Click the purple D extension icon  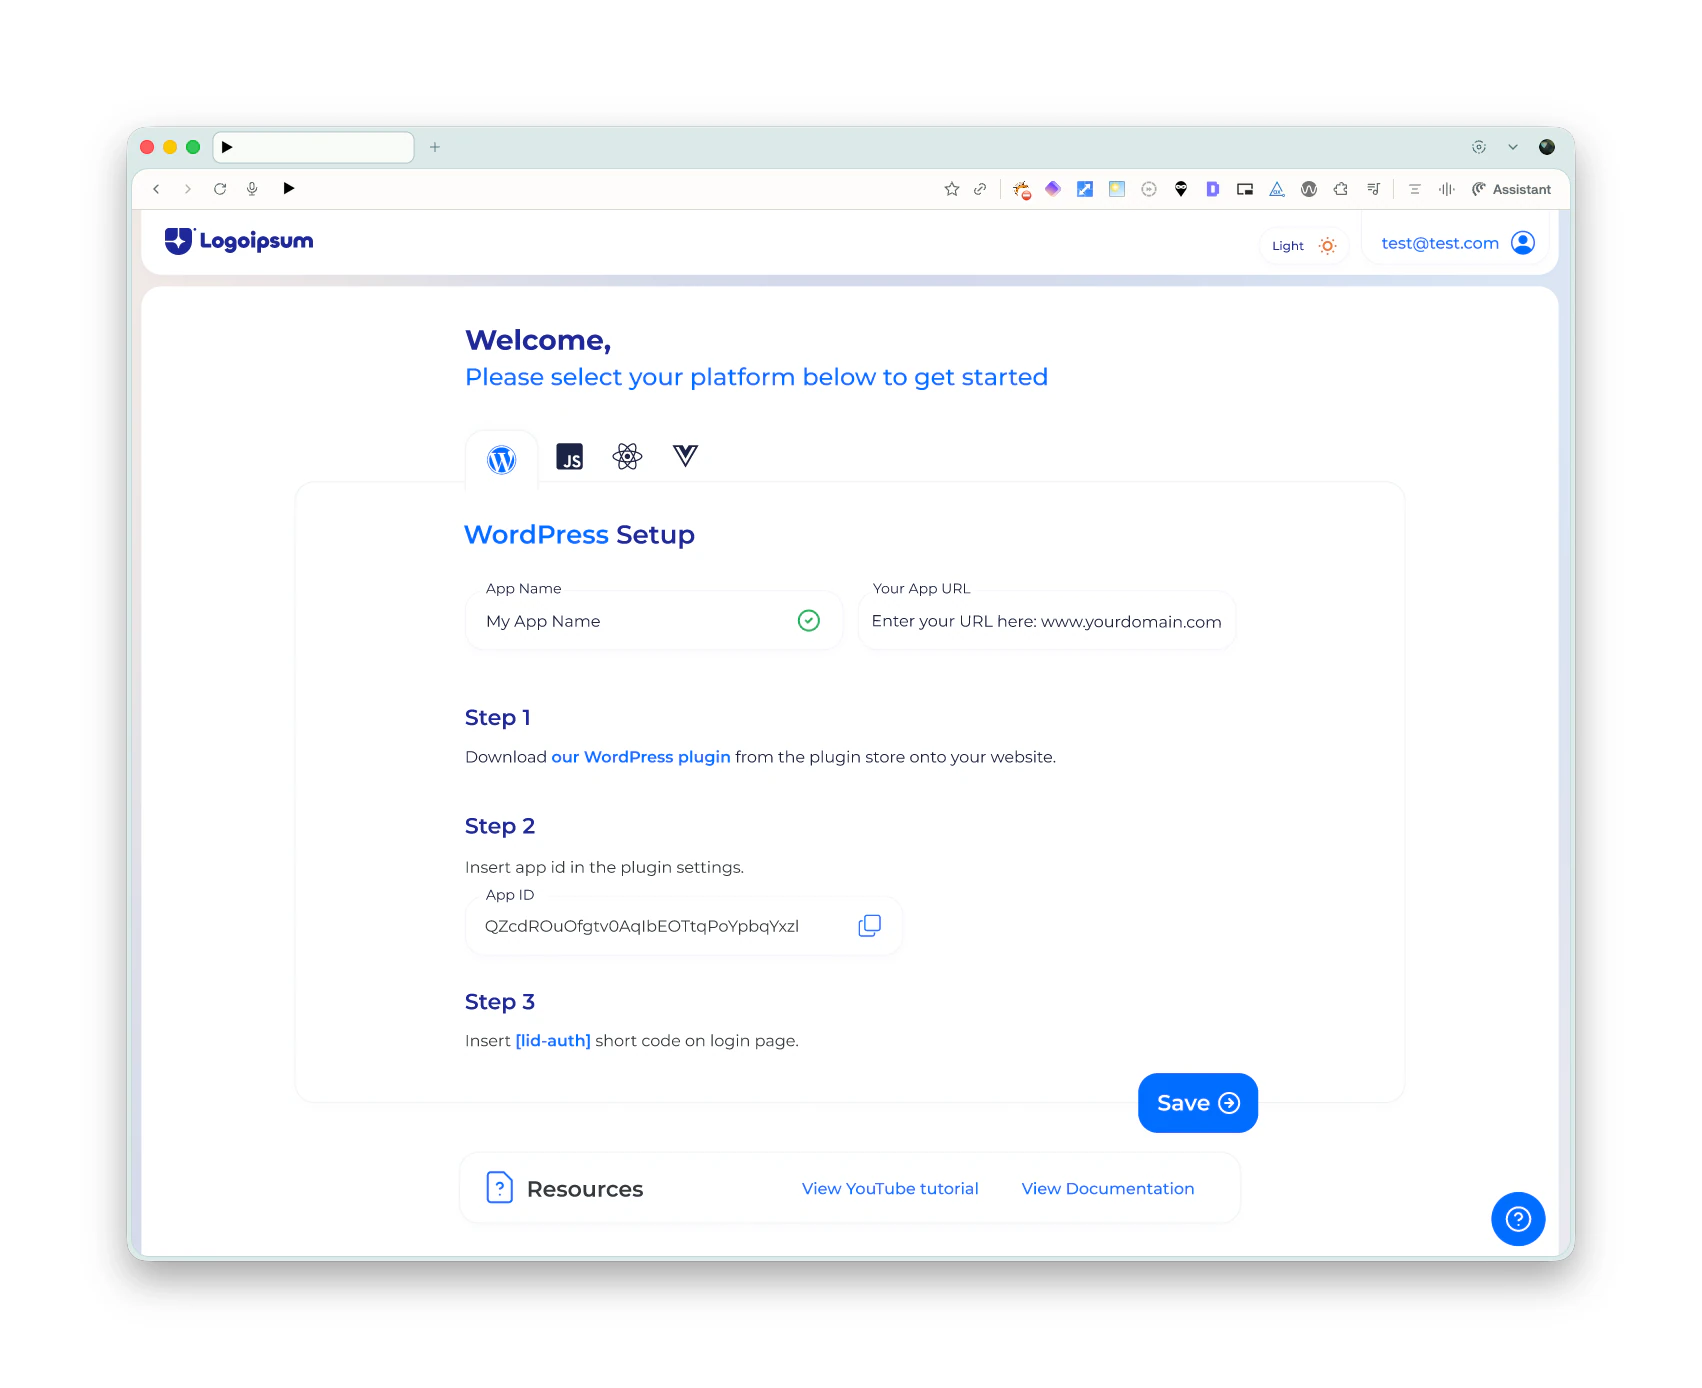pyautogui.click(x=1213, y=189)
